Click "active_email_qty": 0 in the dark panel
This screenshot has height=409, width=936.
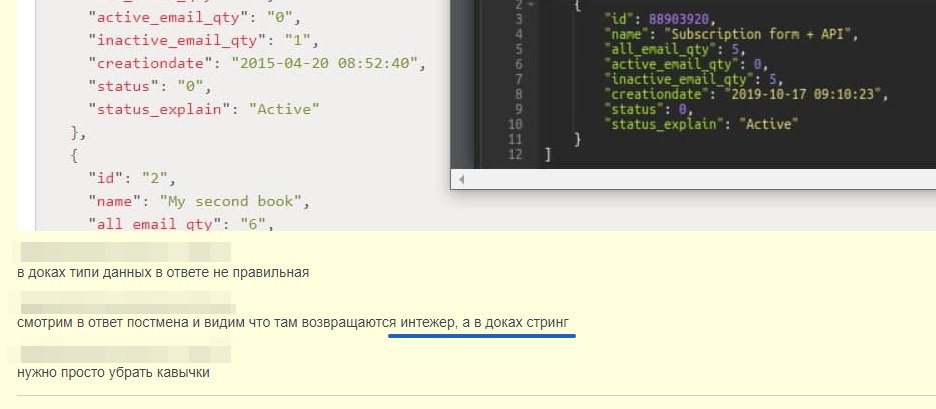(x=685, y=64)
